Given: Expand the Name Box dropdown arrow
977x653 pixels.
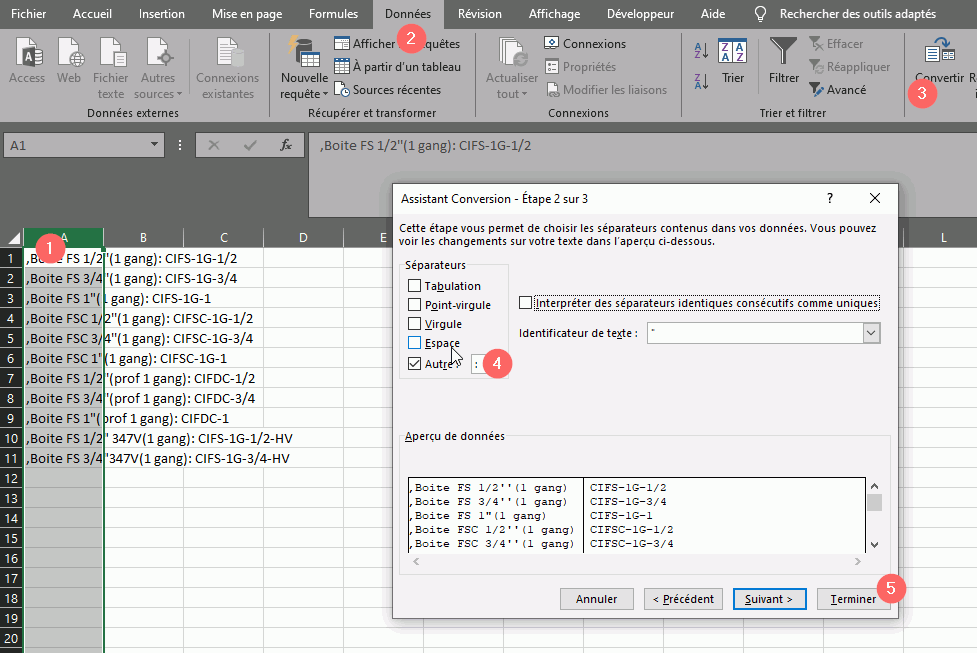Looking at the screenshot, I should (155, 145).
